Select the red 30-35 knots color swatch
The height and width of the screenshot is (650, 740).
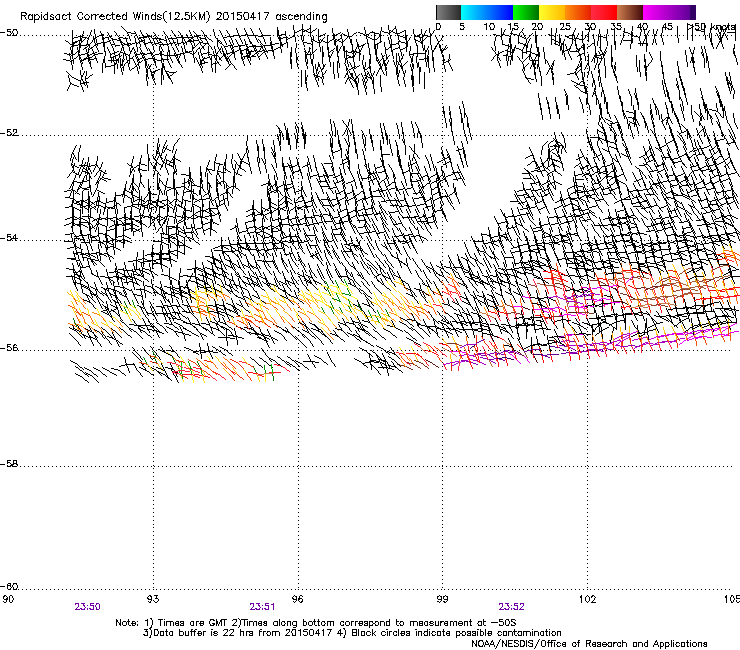604,12
